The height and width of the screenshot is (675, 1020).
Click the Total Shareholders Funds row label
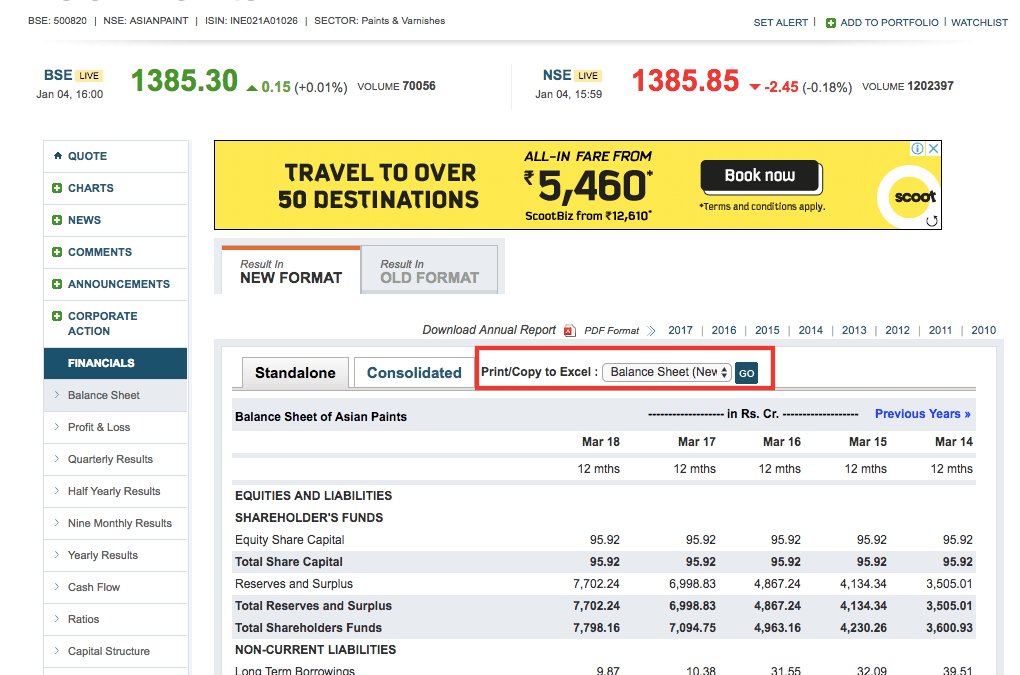tap(308, 628)
